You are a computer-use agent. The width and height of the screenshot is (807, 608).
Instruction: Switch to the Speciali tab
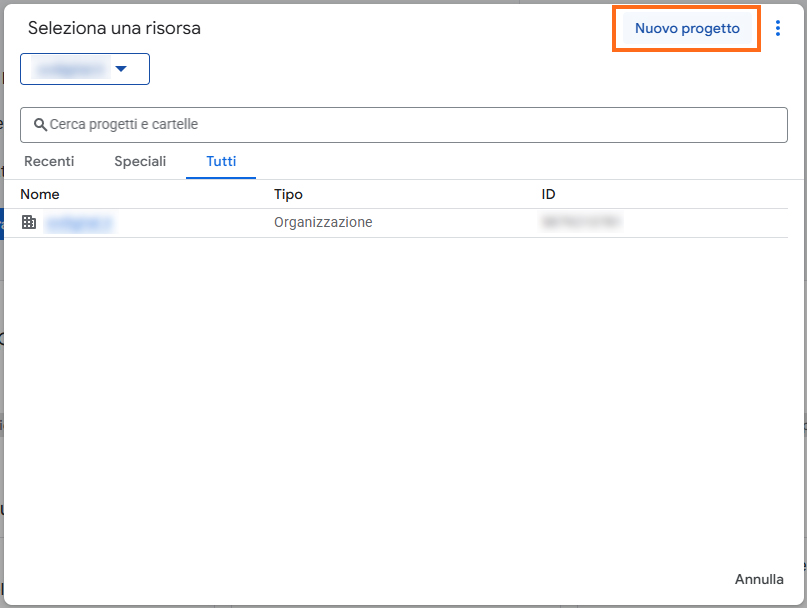(x=140, y=161)
